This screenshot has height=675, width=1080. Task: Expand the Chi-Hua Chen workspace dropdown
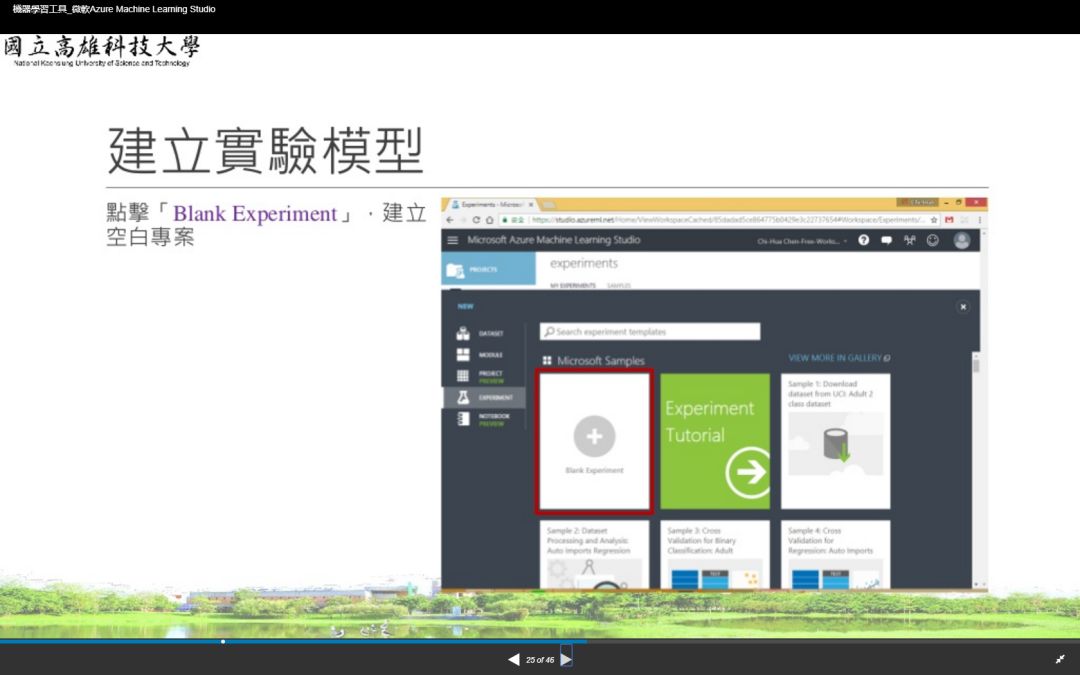[x=802, y=241]
